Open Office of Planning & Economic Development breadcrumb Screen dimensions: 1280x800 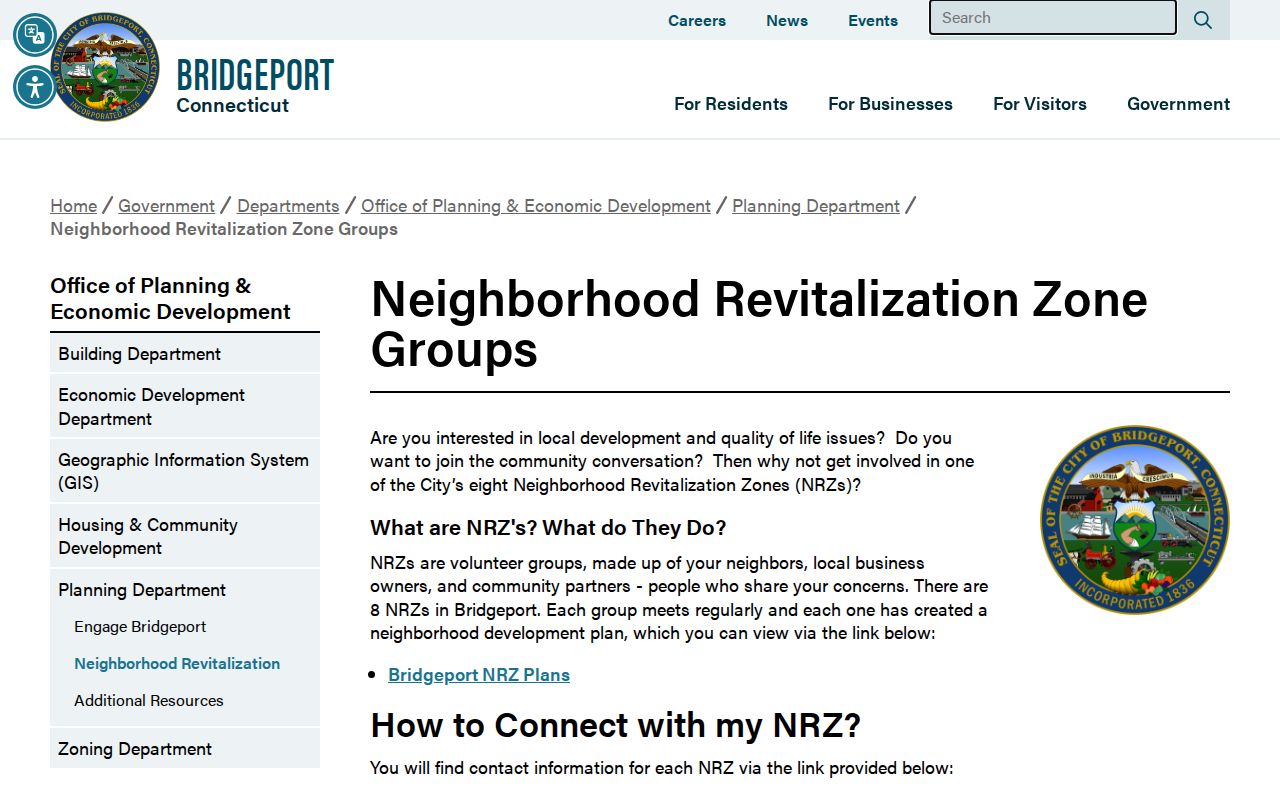point(536,206)
